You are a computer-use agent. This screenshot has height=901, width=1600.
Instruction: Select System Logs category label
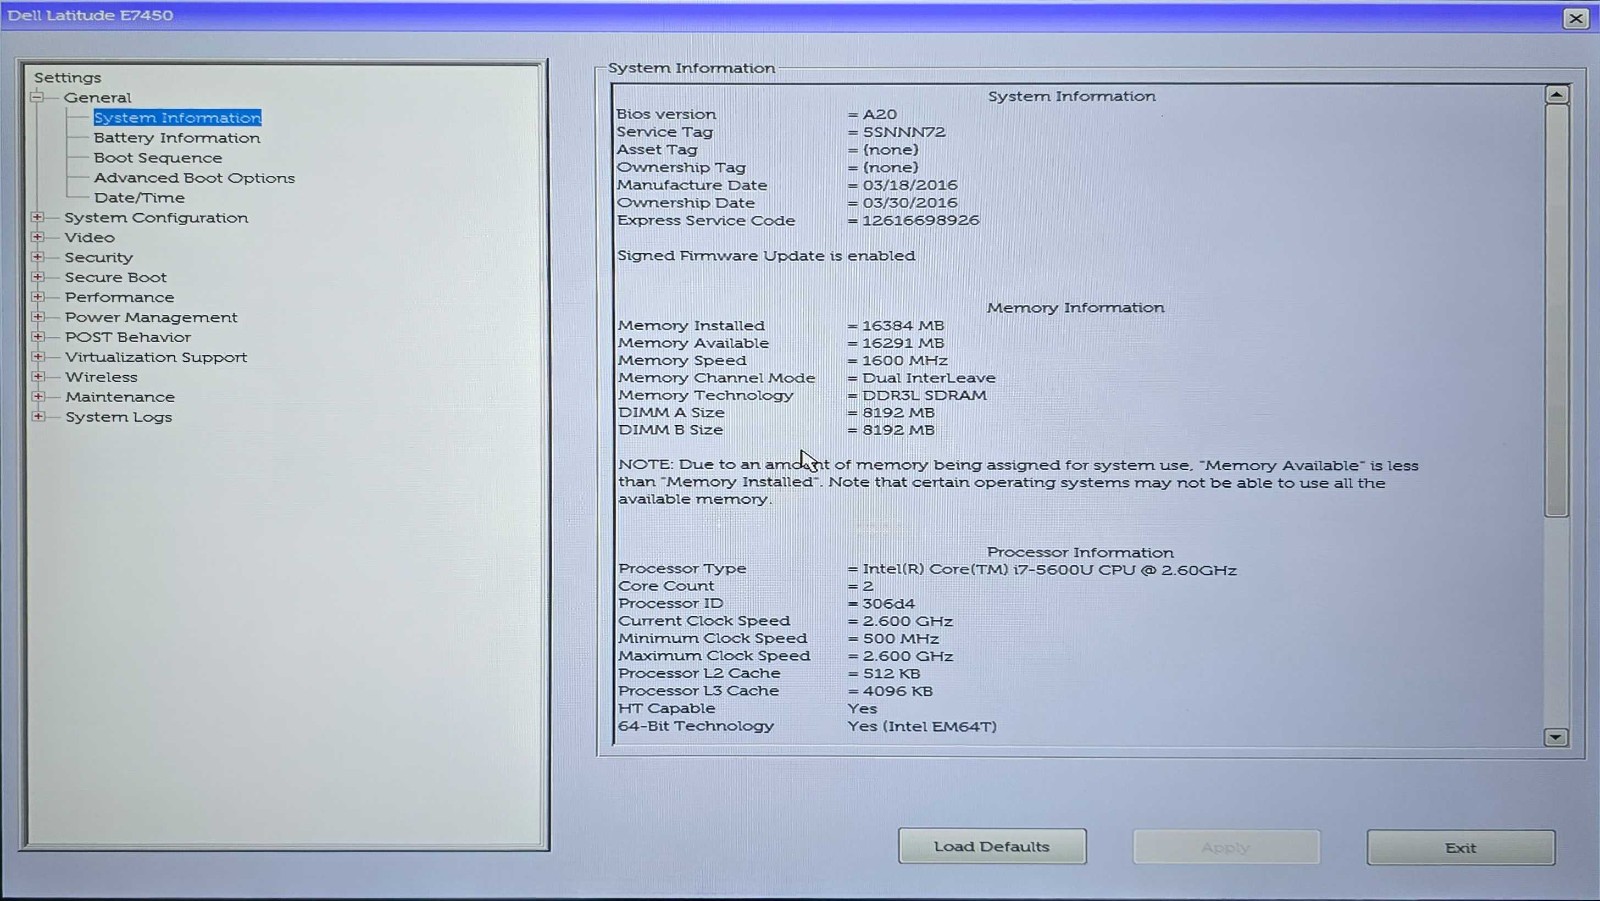118,418
